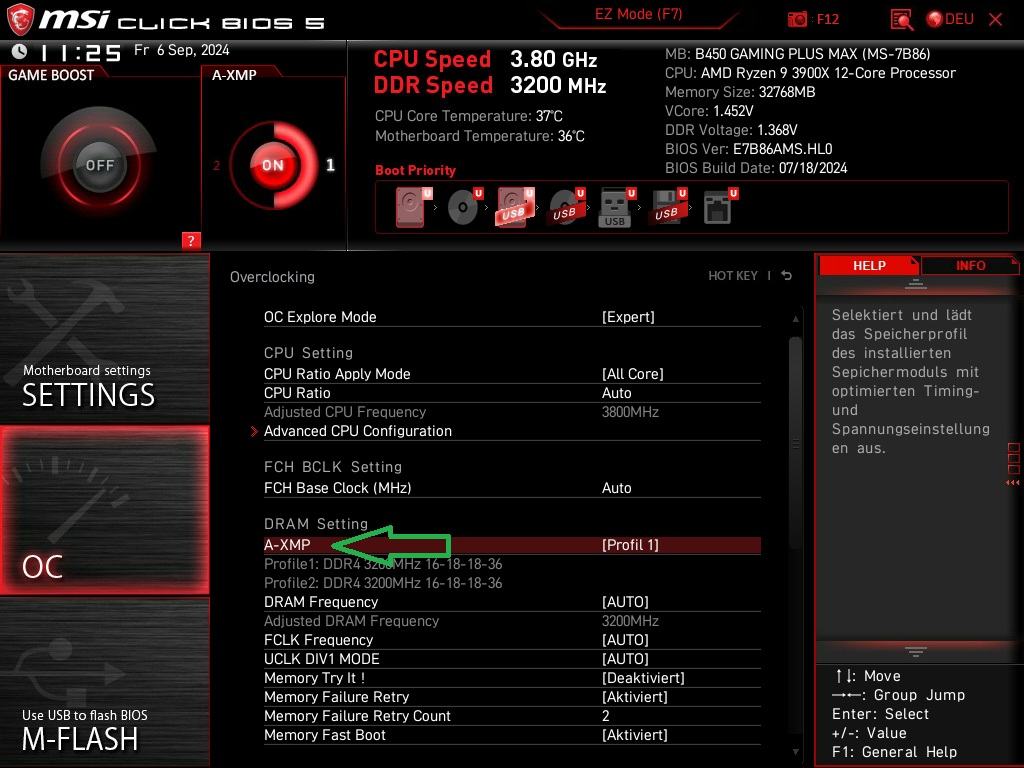Open the OC overclocking section
Viewport: 1024px width, 768px height.
click(x=104, y=510)
